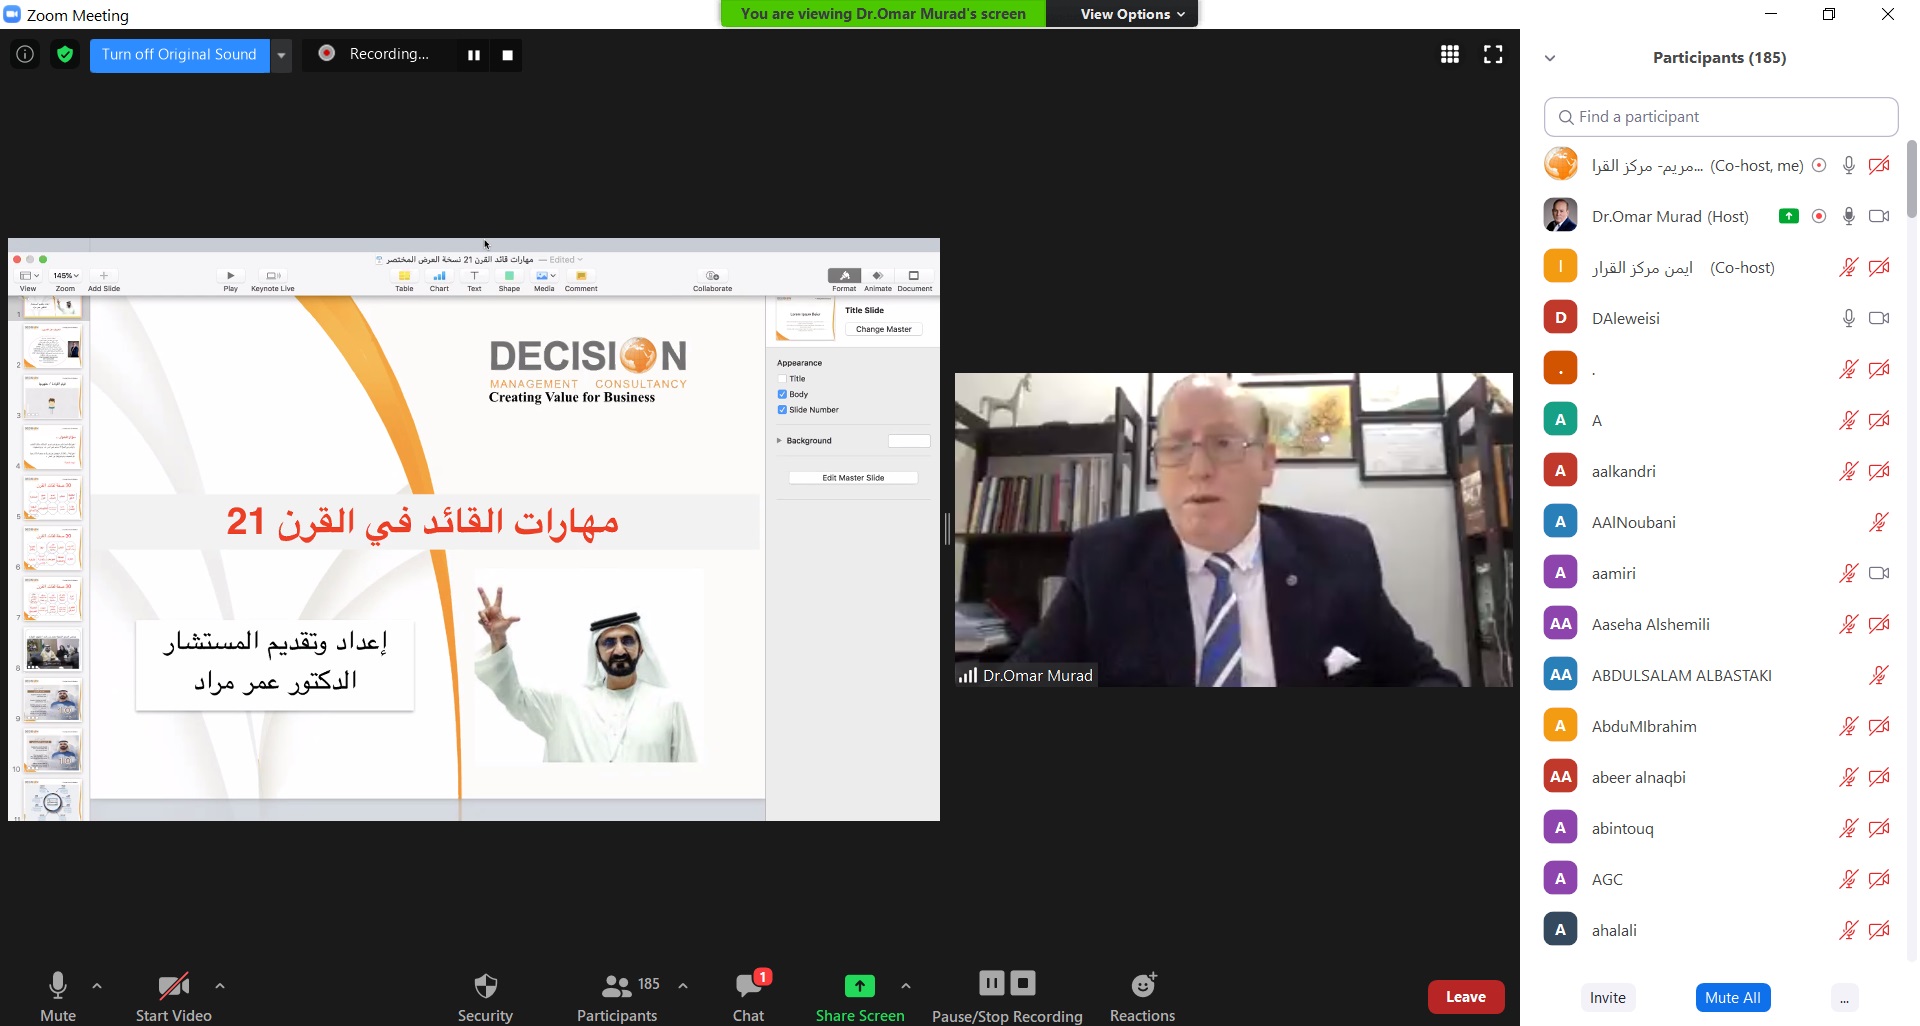
Task: Open the Chat panel
Action: pyautogui.click(x=748, y=997)
